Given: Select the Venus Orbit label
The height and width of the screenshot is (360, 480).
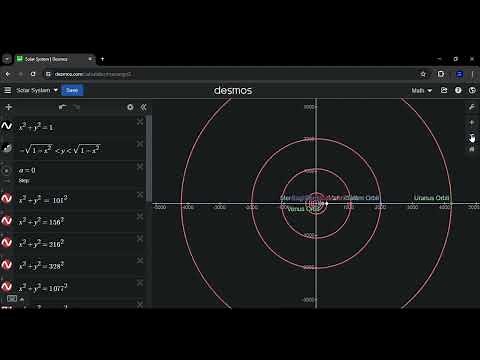Looking at the screenshot, I should pyautogui.click(x=303, y=209).
